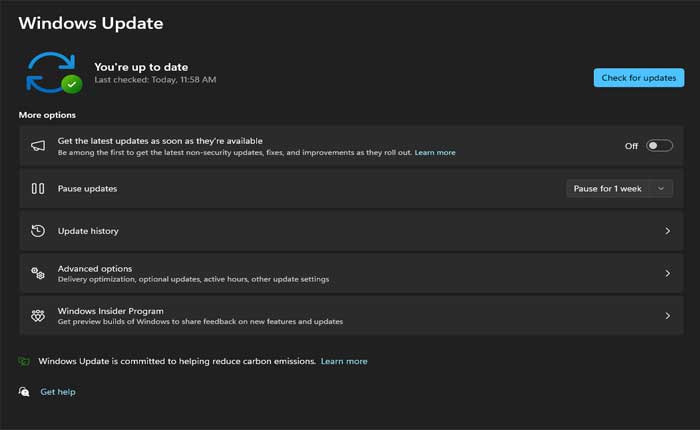Open Windows Insider Program chevron arrow

[667, 316]
